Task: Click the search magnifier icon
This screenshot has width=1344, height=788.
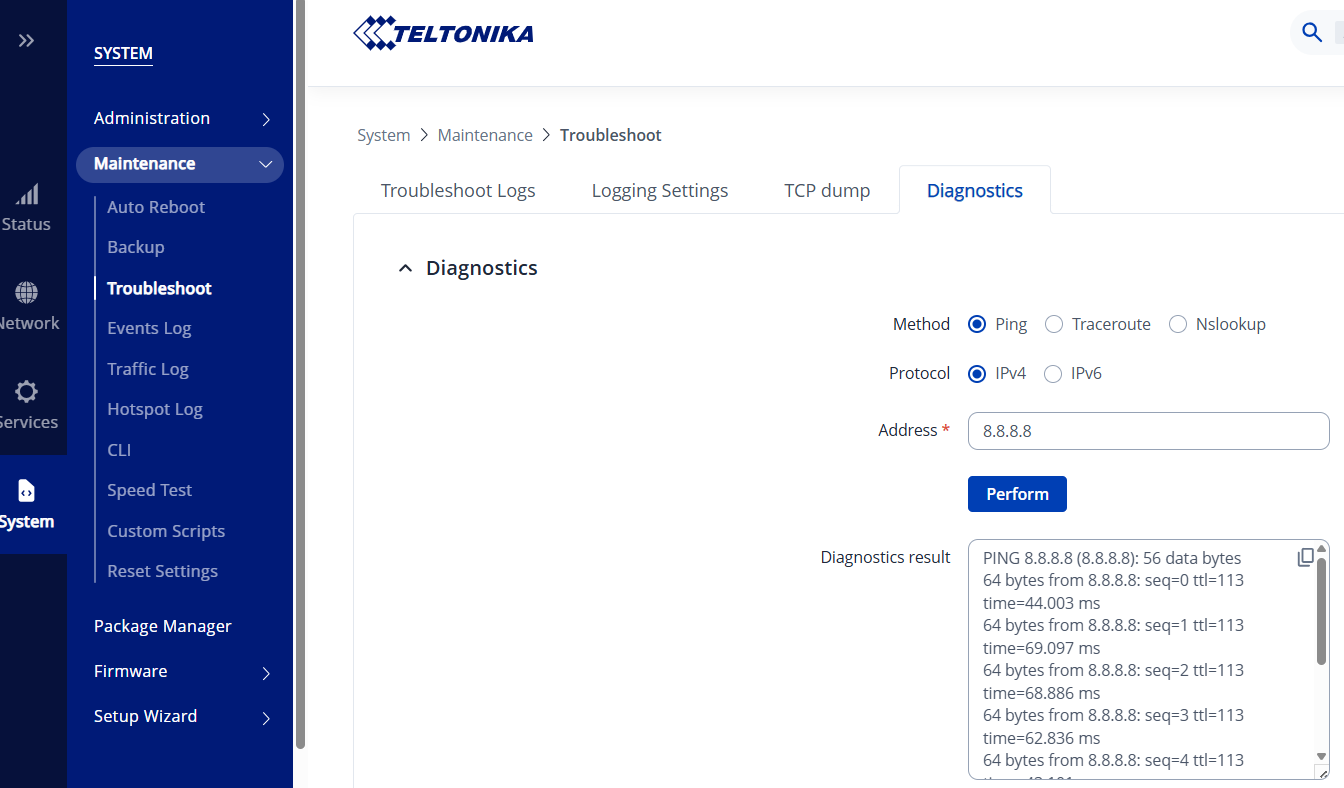Action: 1312,33
